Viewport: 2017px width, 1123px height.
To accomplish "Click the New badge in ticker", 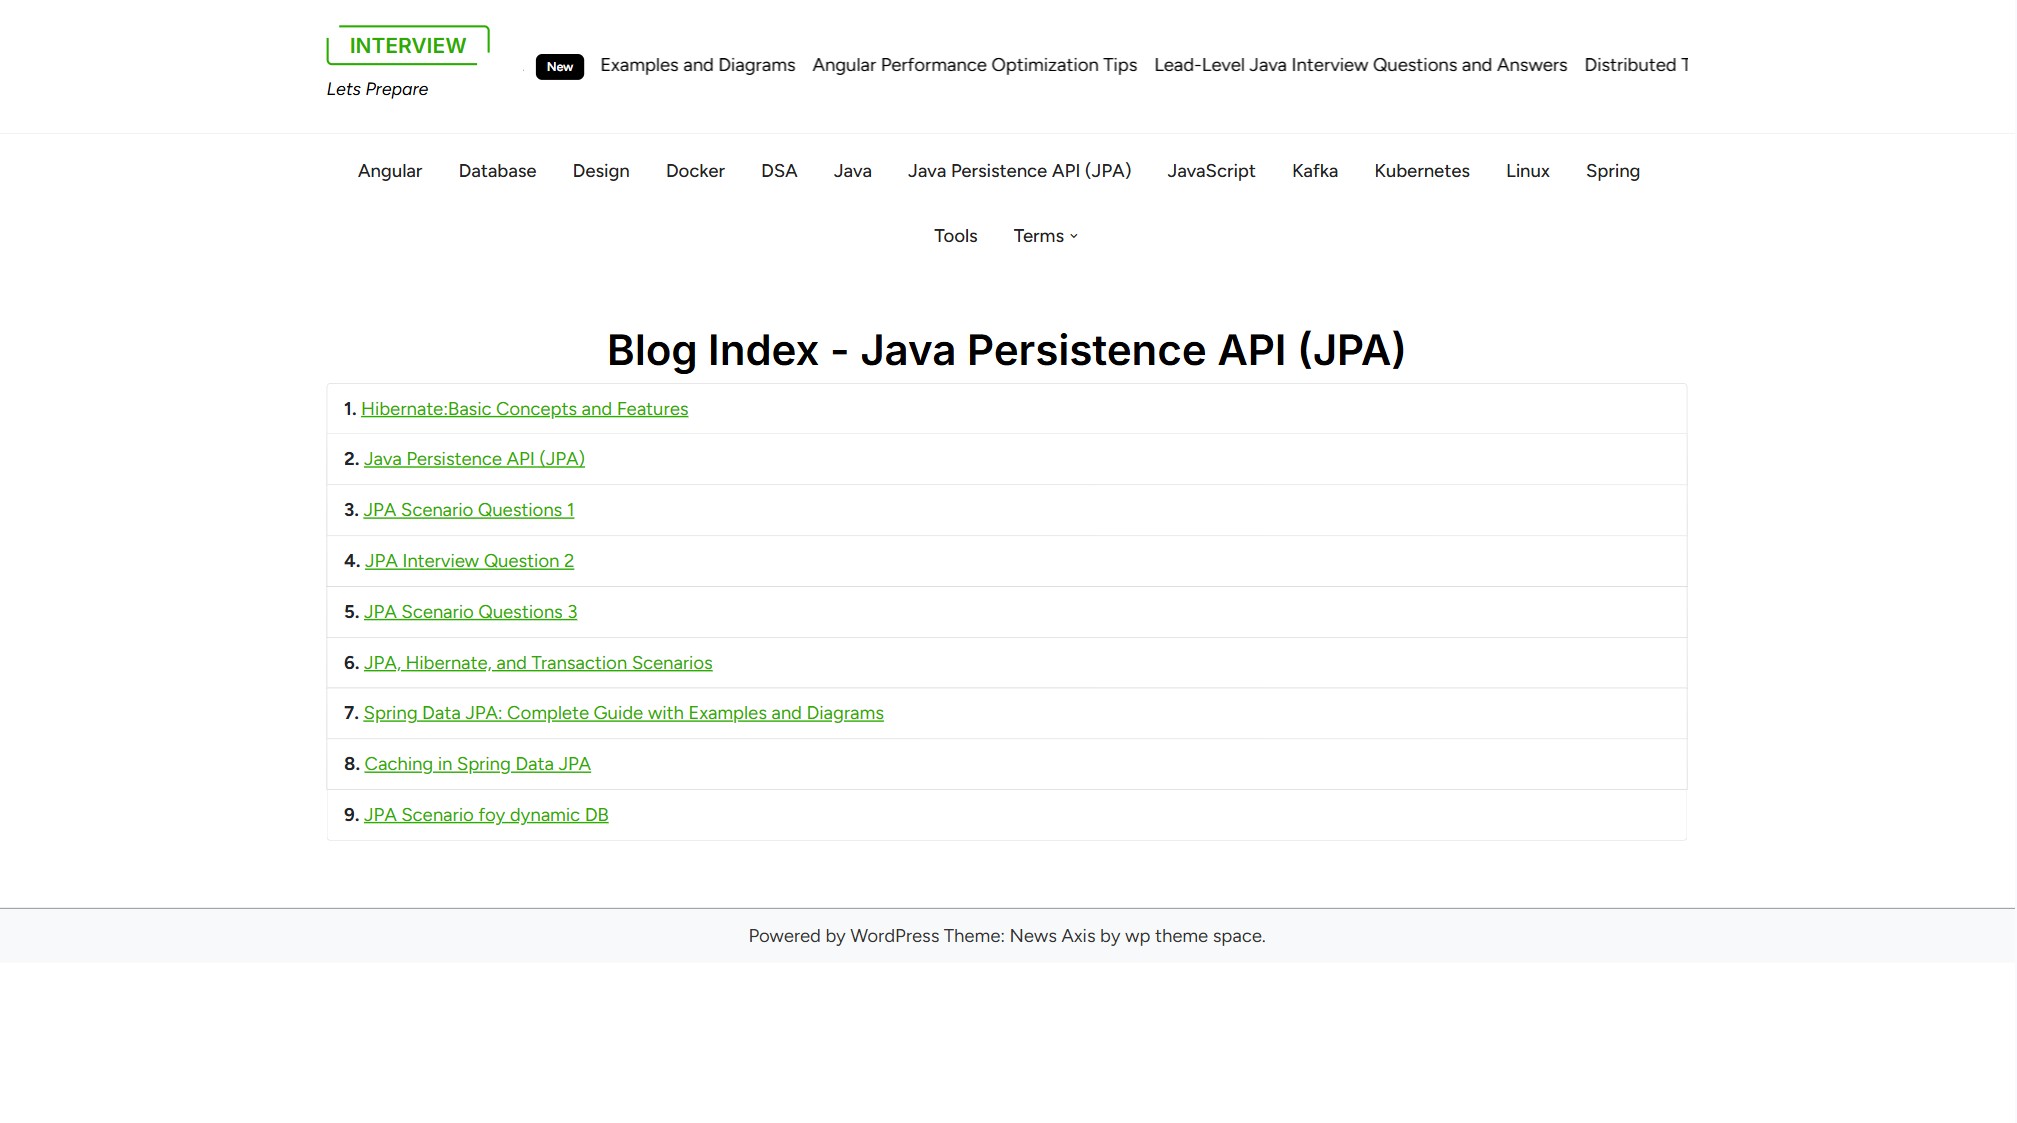I will 560,66.
